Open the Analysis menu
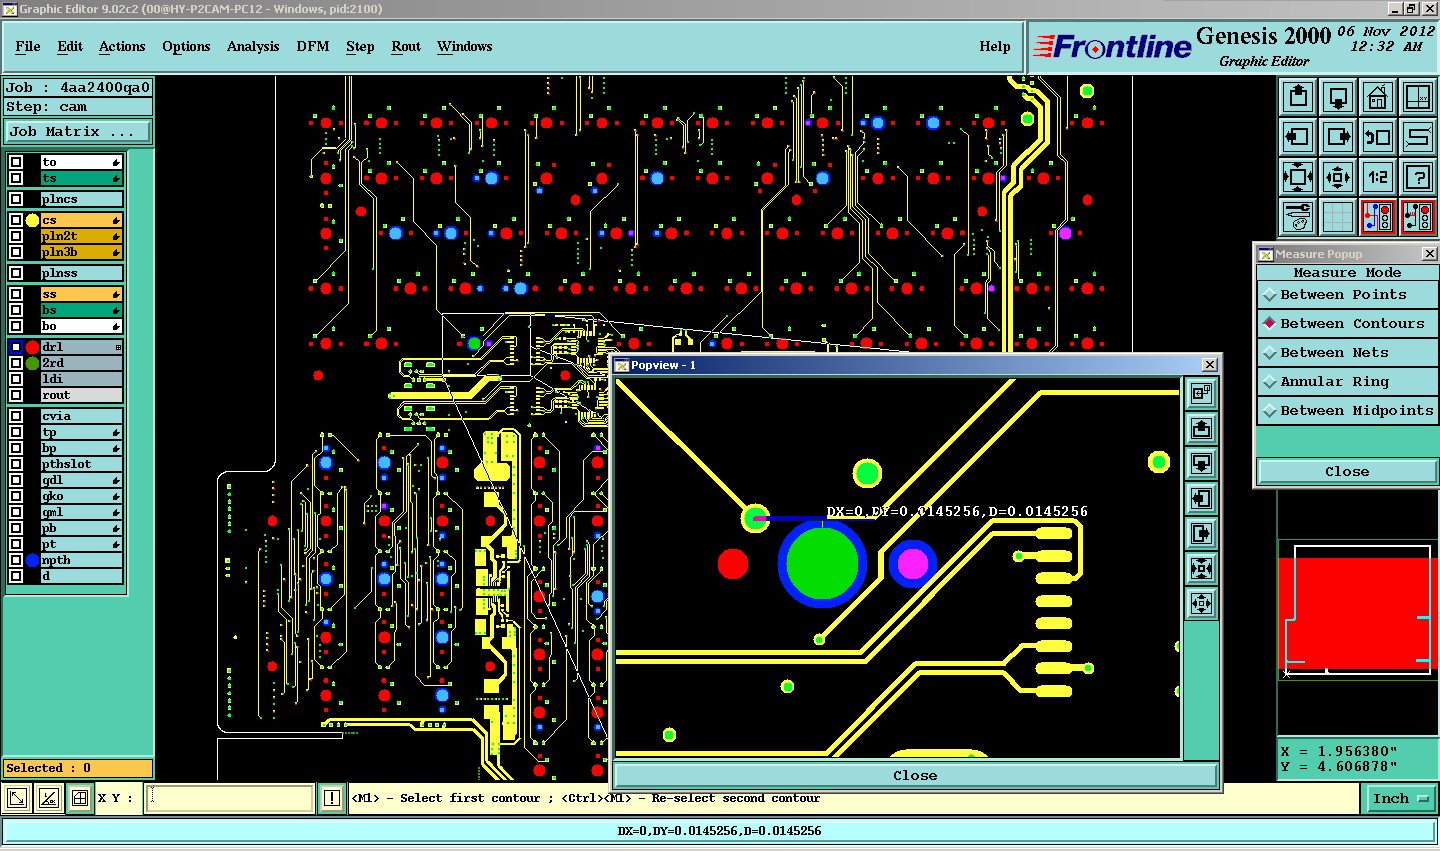Screen dimensions: 1440x851 click(253, 47)
